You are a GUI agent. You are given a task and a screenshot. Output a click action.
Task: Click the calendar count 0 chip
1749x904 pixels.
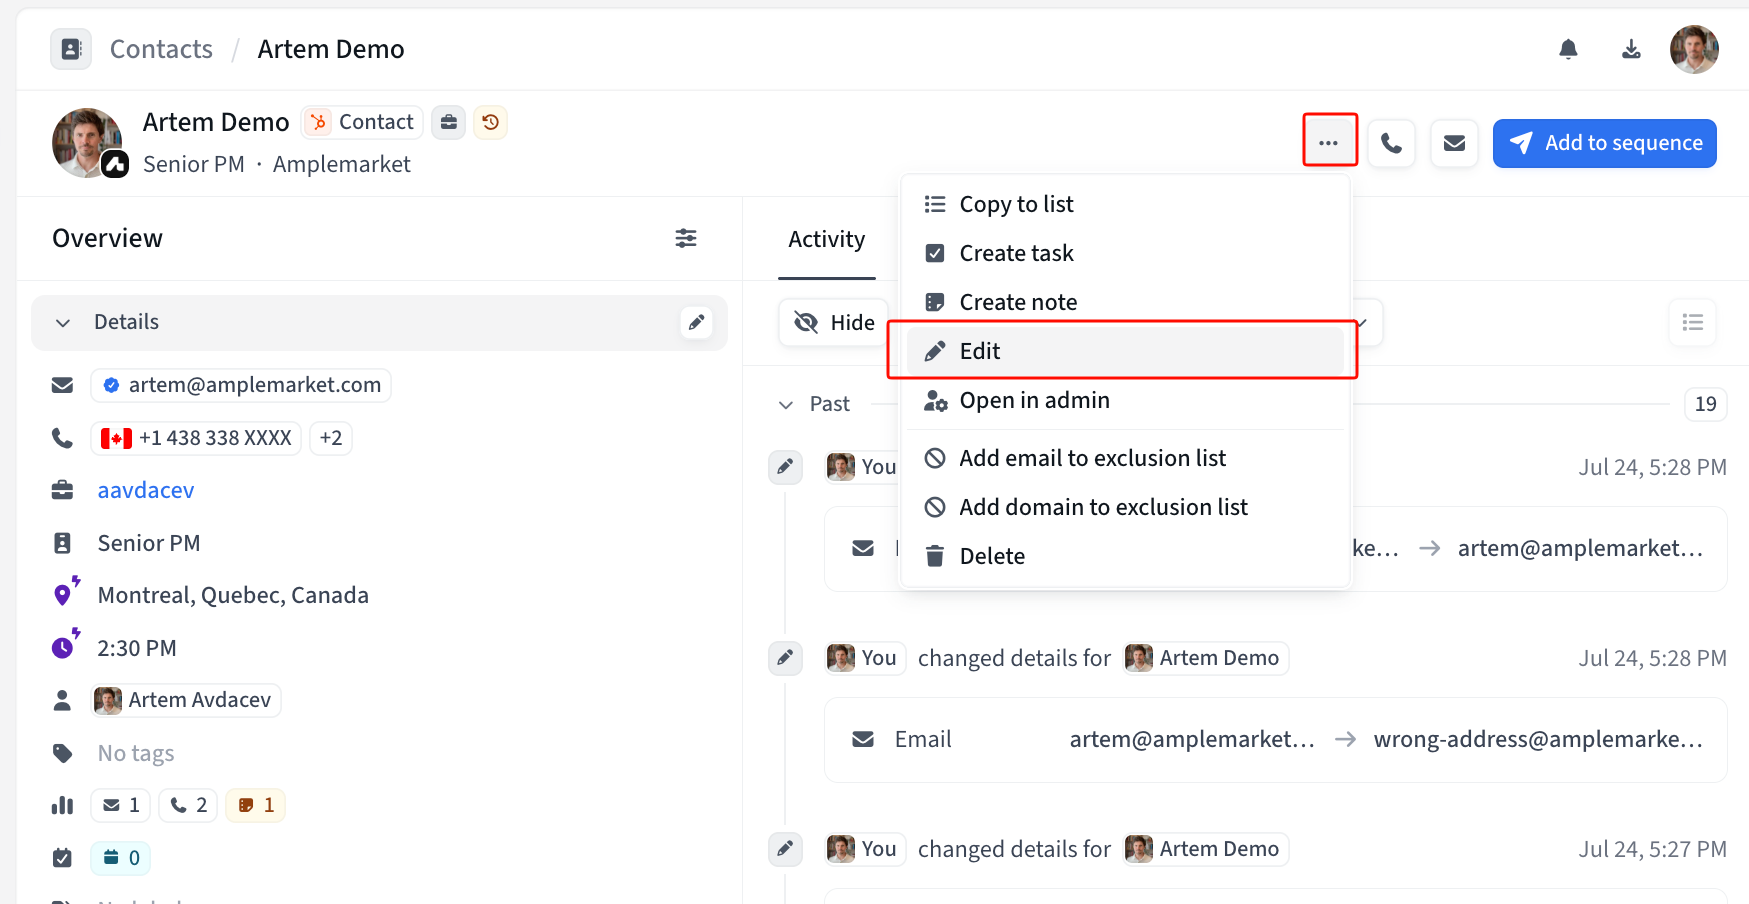click(x=121, y=858)
